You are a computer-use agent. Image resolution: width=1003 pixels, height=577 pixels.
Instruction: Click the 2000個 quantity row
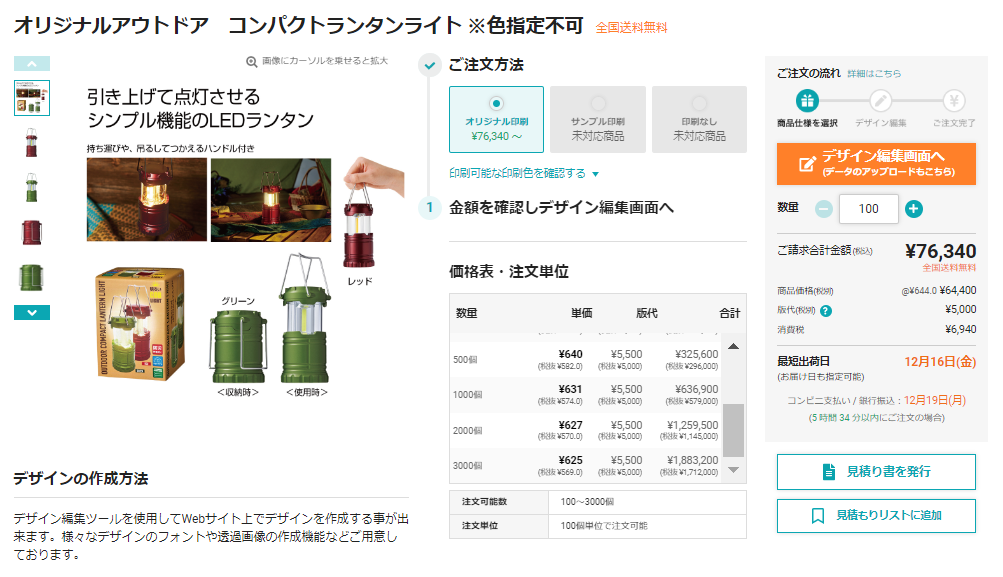[586, 431]
